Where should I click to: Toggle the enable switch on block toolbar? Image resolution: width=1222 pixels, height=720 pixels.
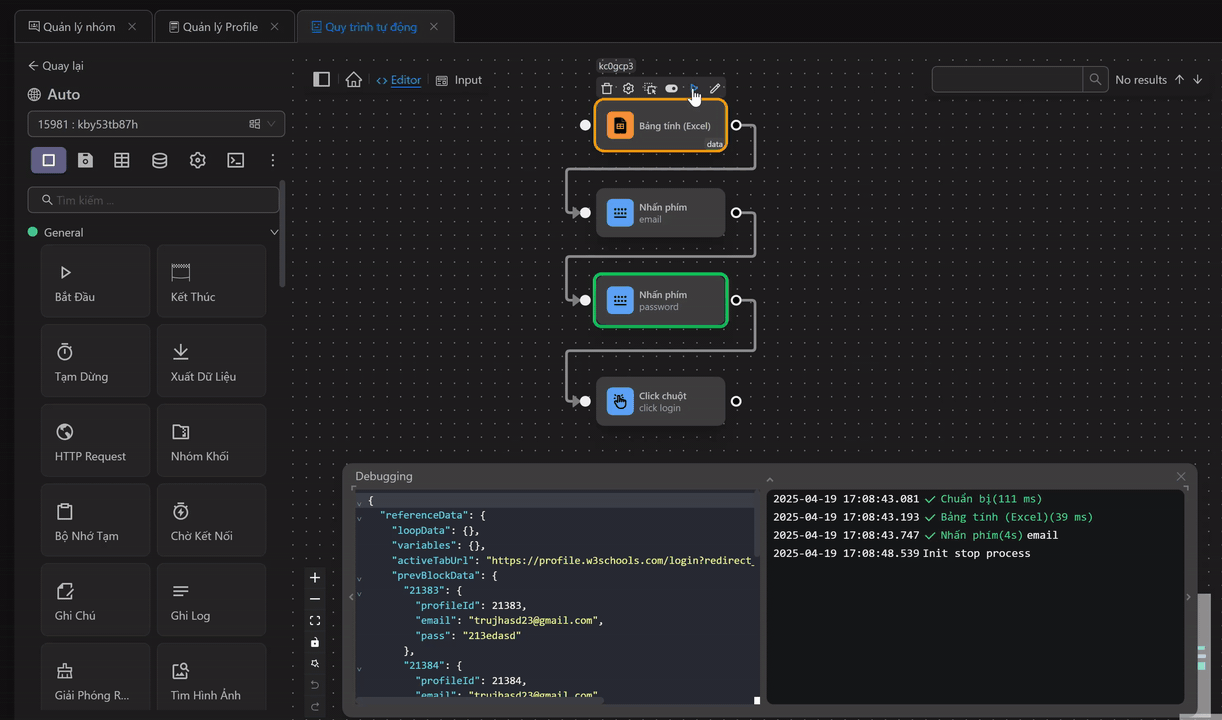coord(672,89)
